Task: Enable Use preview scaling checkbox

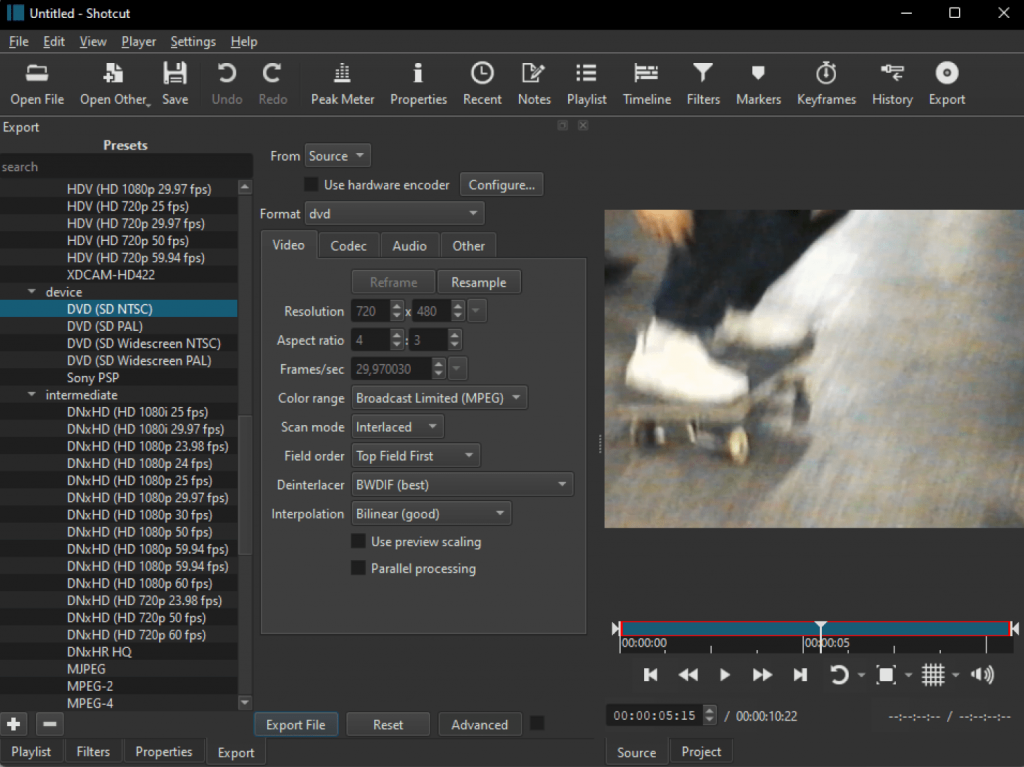Action: click(358, 542)
